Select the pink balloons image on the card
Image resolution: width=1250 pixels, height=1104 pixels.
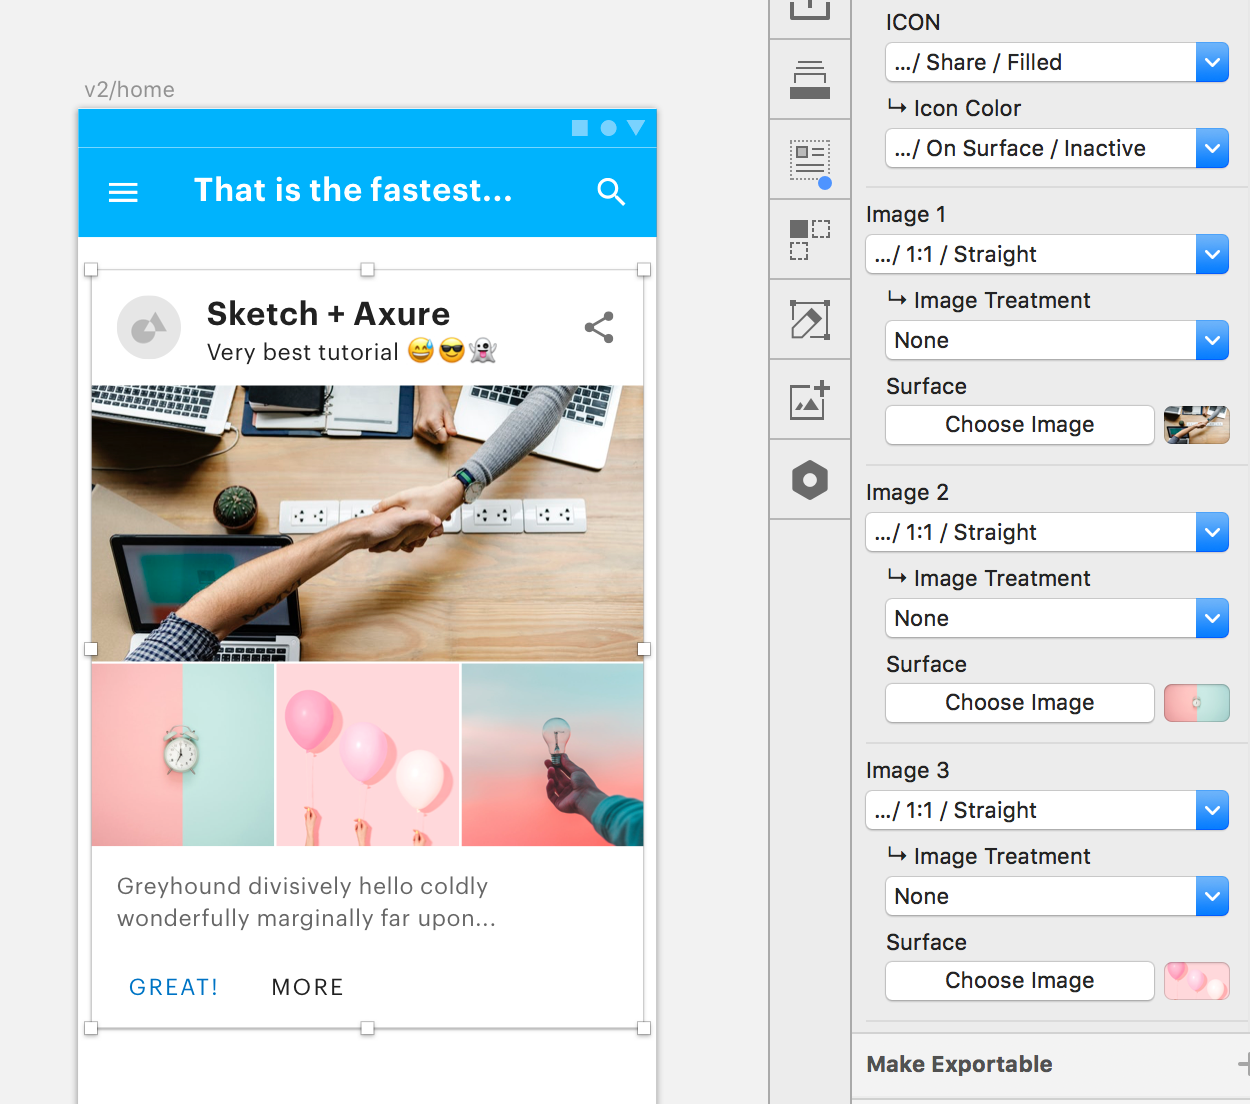click(367, 755)
